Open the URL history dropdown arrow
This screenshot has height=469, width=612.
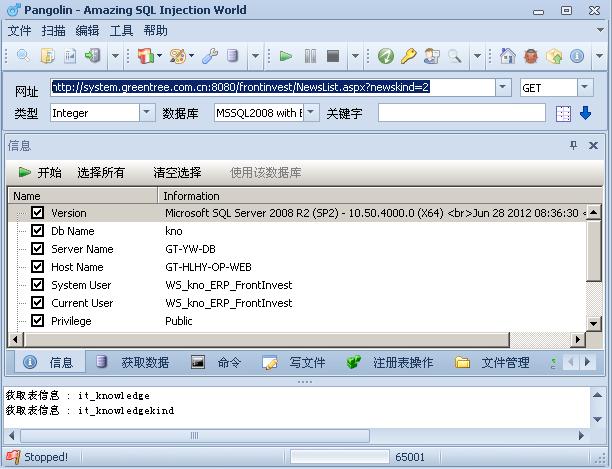[503, 87]
